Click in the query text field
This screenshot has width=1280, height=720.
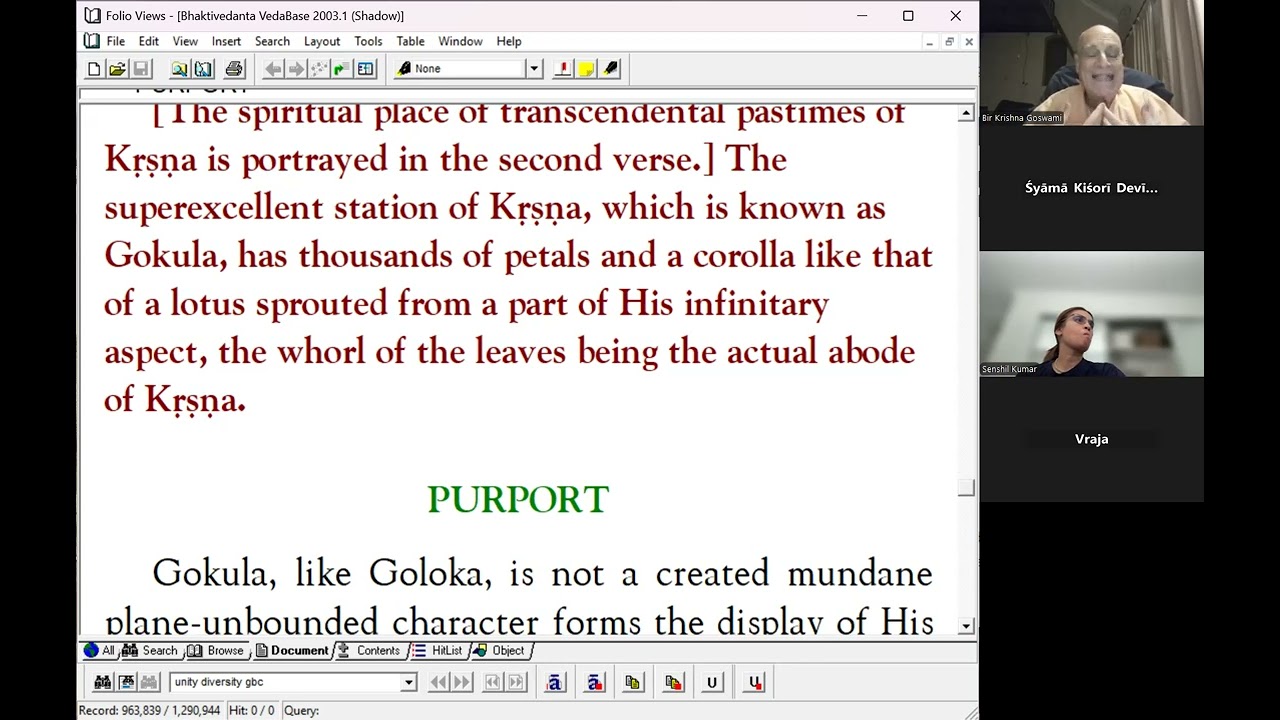(x=285, y=682)
